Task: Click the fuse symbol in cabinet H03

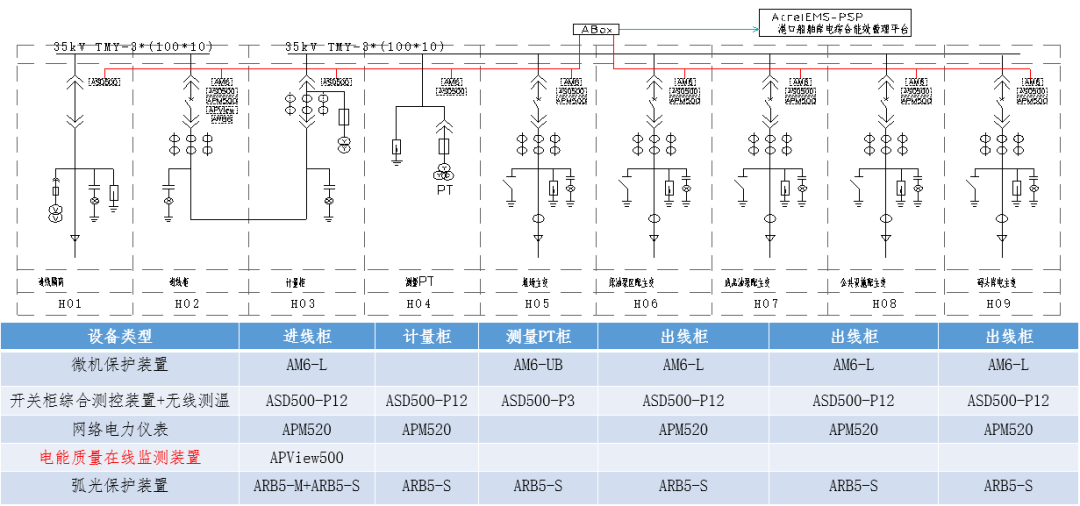Action: [342, 116]
